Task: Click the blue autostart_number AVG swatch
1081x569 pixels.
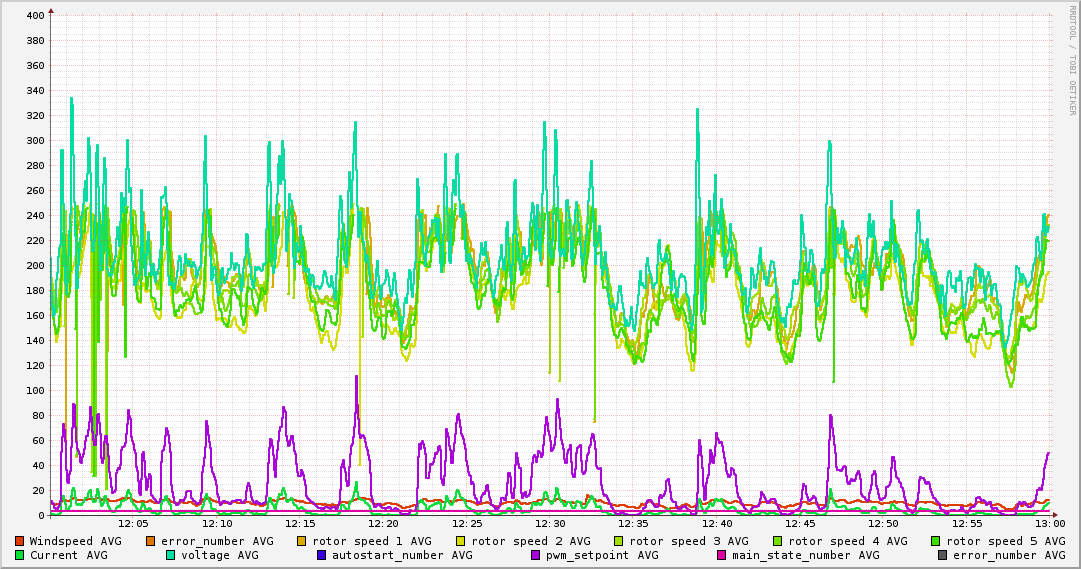Action: point(322,555)
